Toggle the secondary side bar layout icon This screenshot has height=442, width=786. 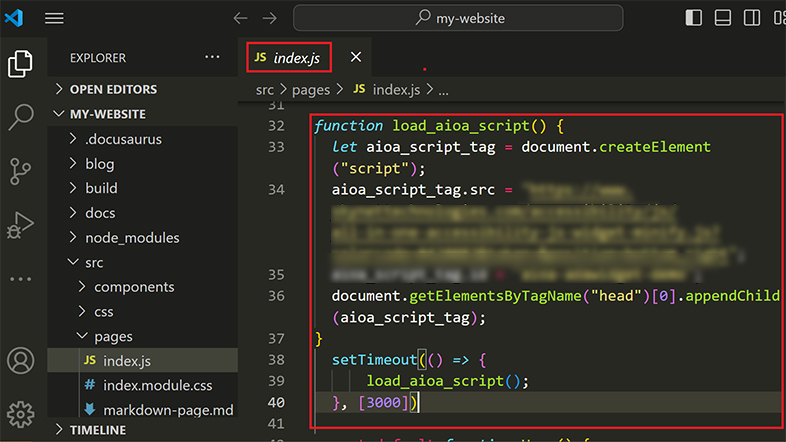[x=752, y=18]
